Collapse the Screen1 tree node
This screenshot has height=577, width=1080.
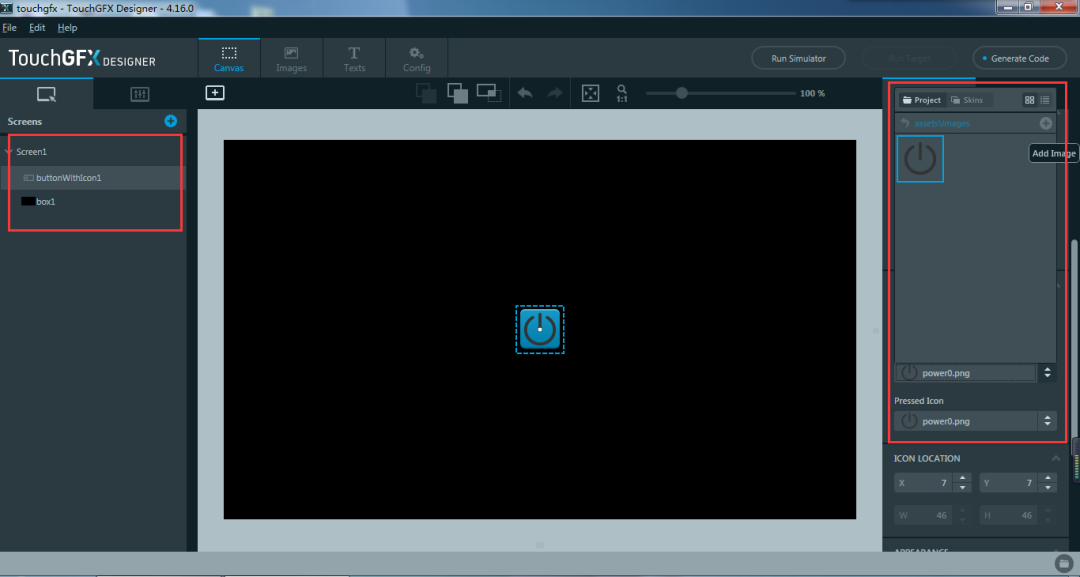[x=8, y=151]
